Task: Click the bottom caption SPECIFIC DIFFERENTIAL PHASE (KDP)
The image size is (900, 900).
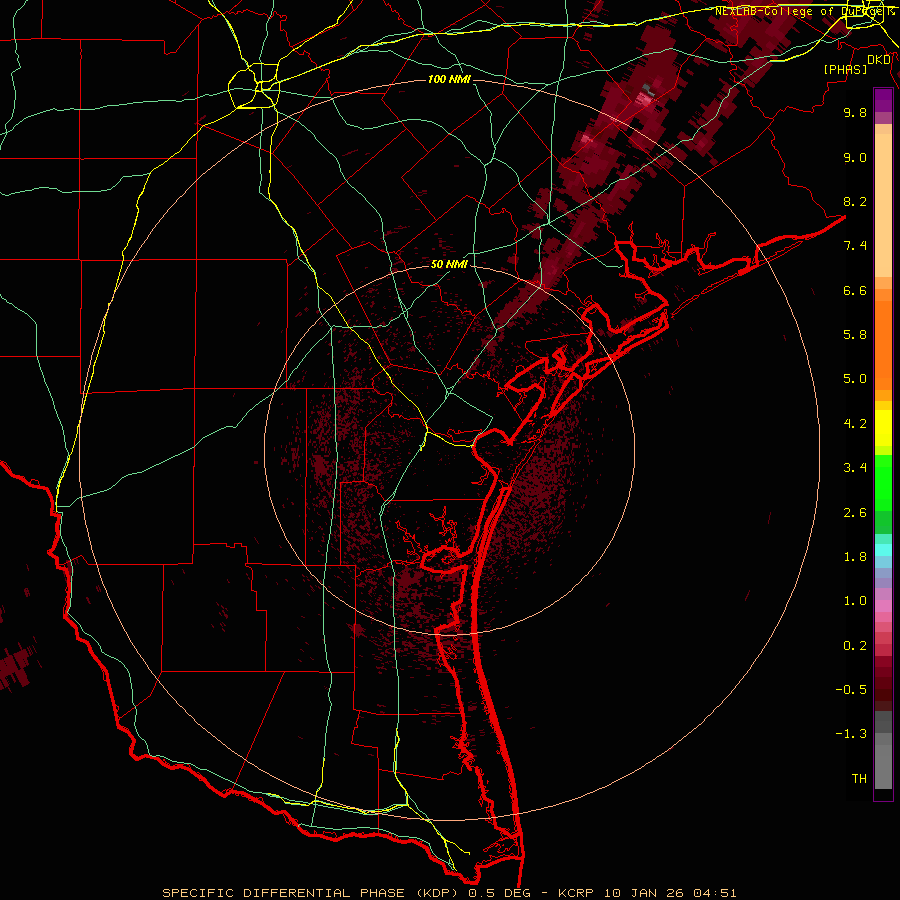Action: coord(311,893)
